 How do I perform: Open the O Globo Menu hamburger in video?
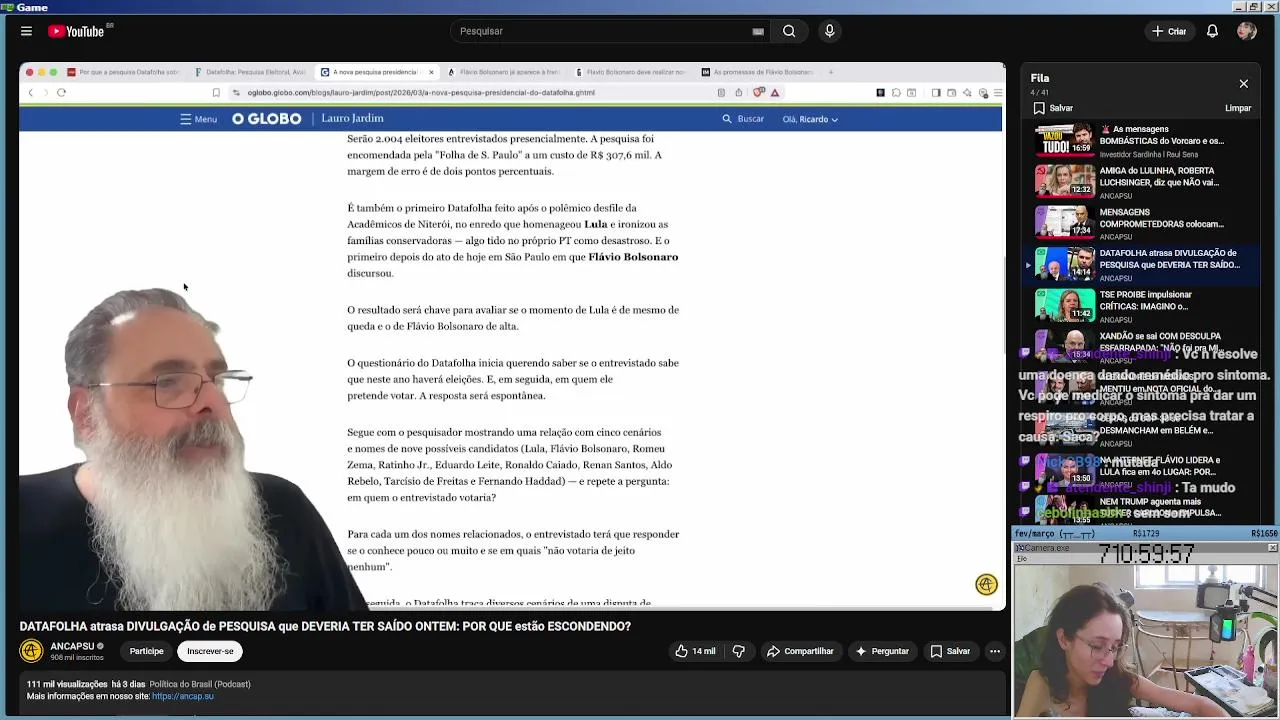point(198,119)
